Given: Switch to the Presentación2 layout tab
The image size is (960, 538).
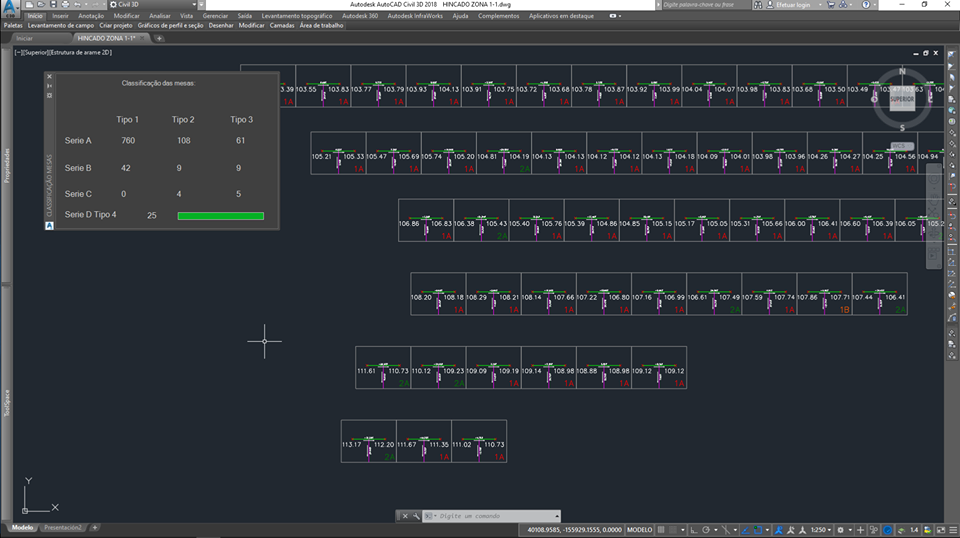Looking at the screenshot, I should click(x=62, y=528).
